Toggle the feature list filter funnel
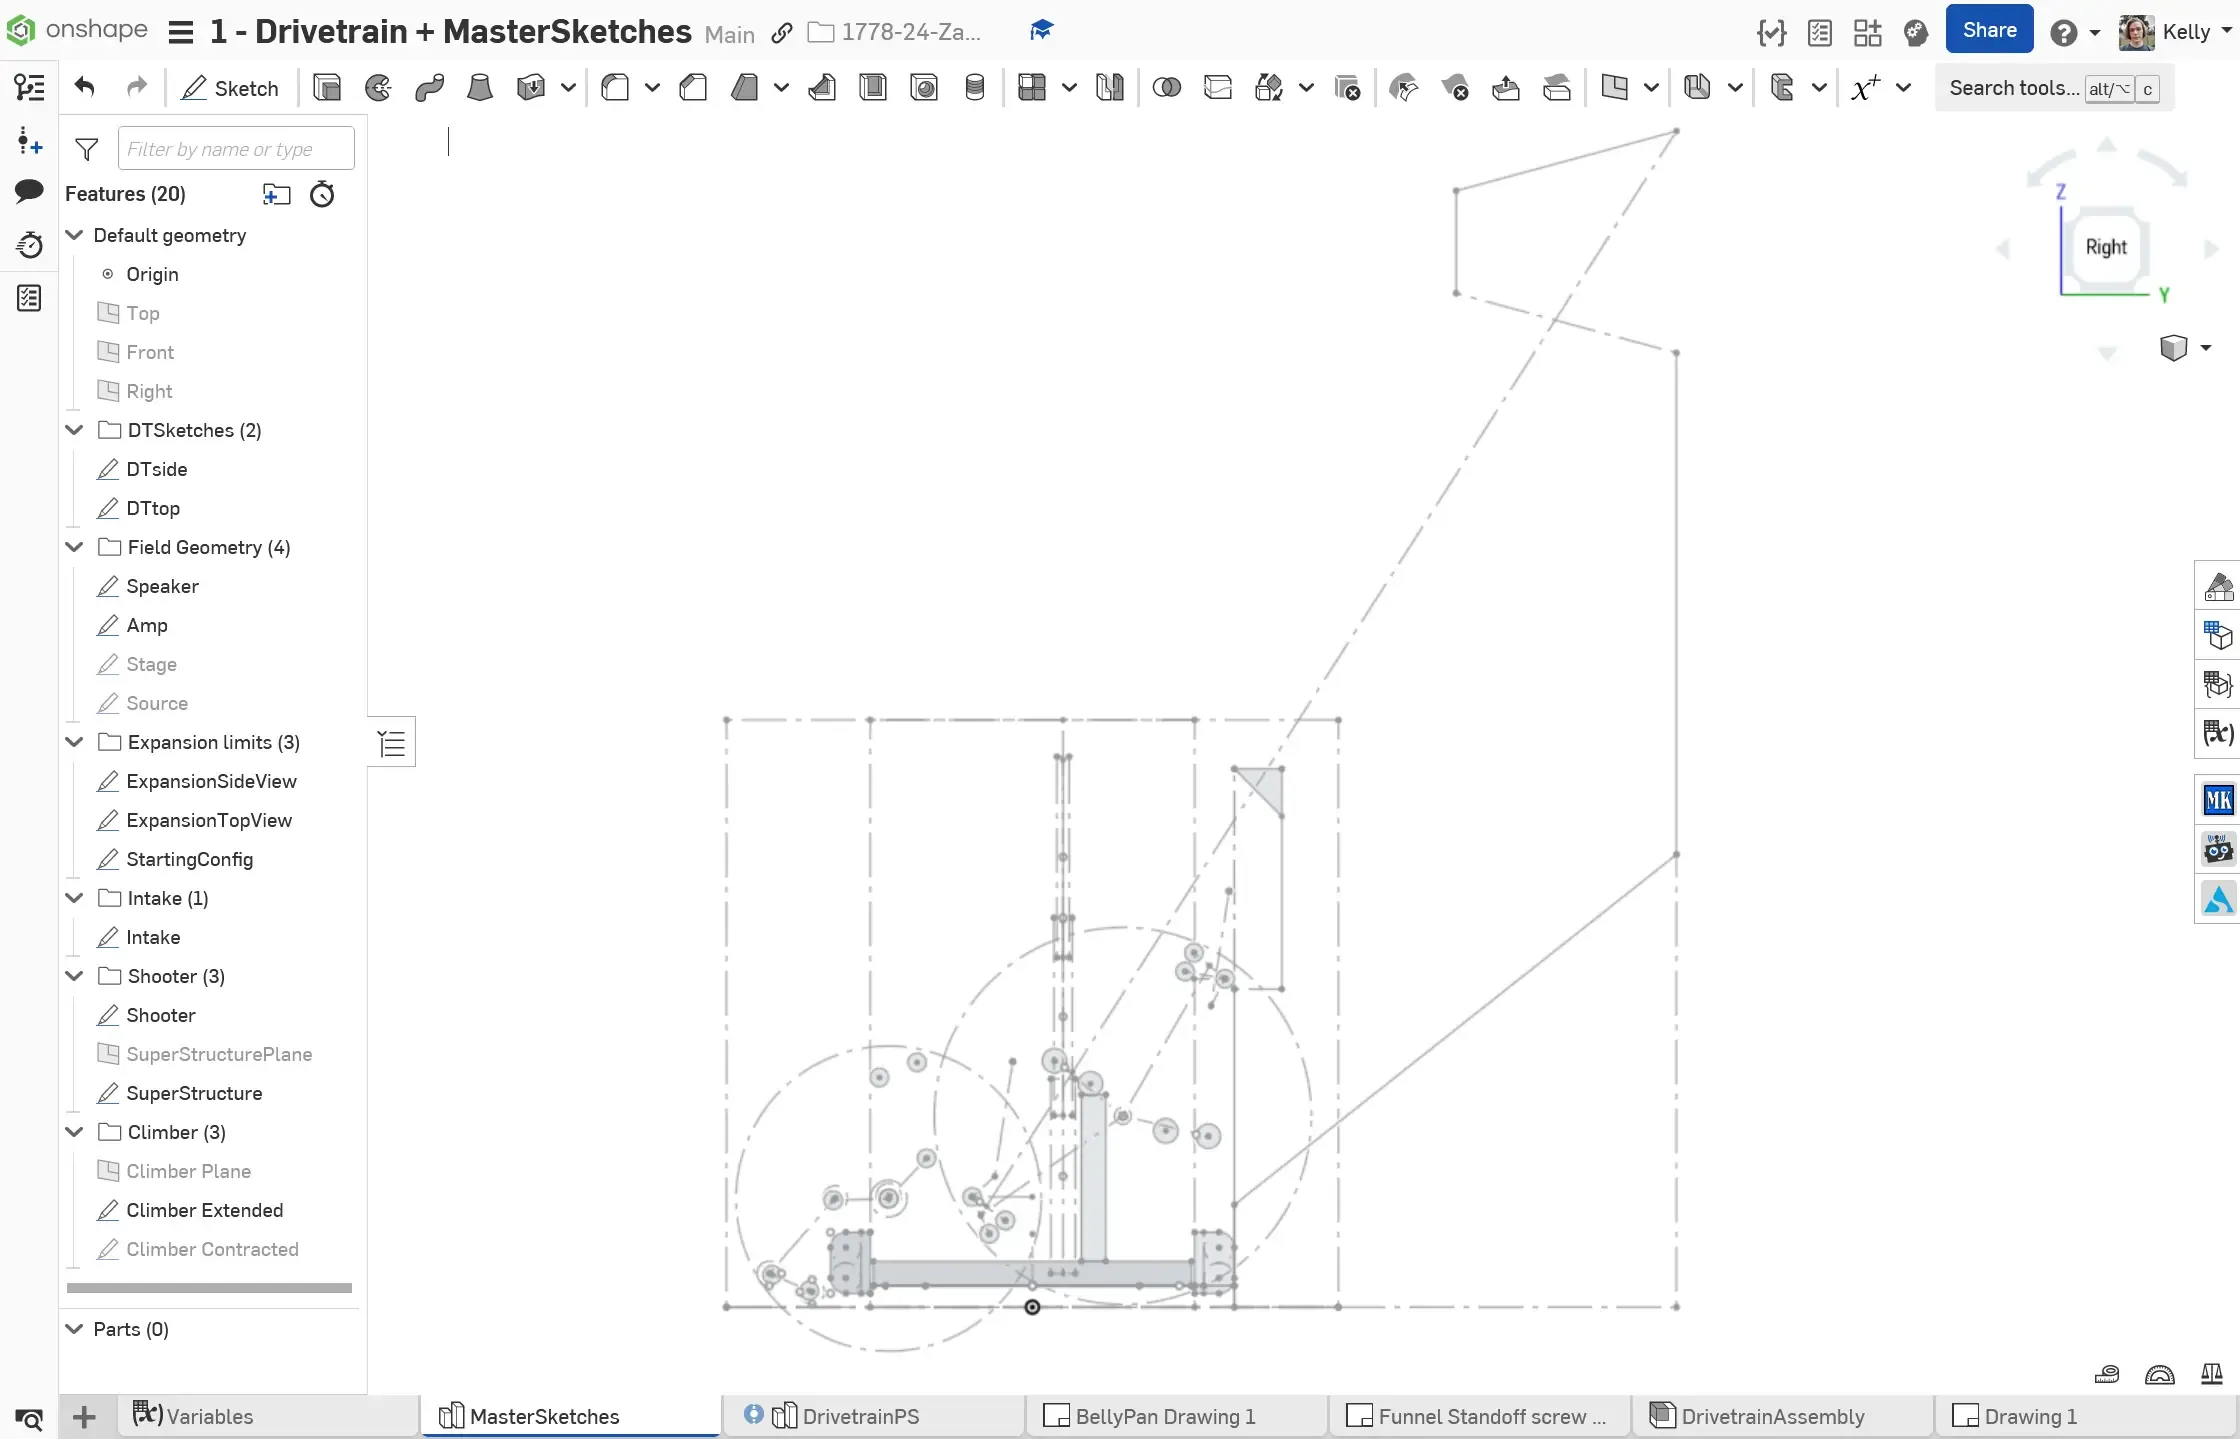This screenshot has height=1439, width=2240. [87, 148]
